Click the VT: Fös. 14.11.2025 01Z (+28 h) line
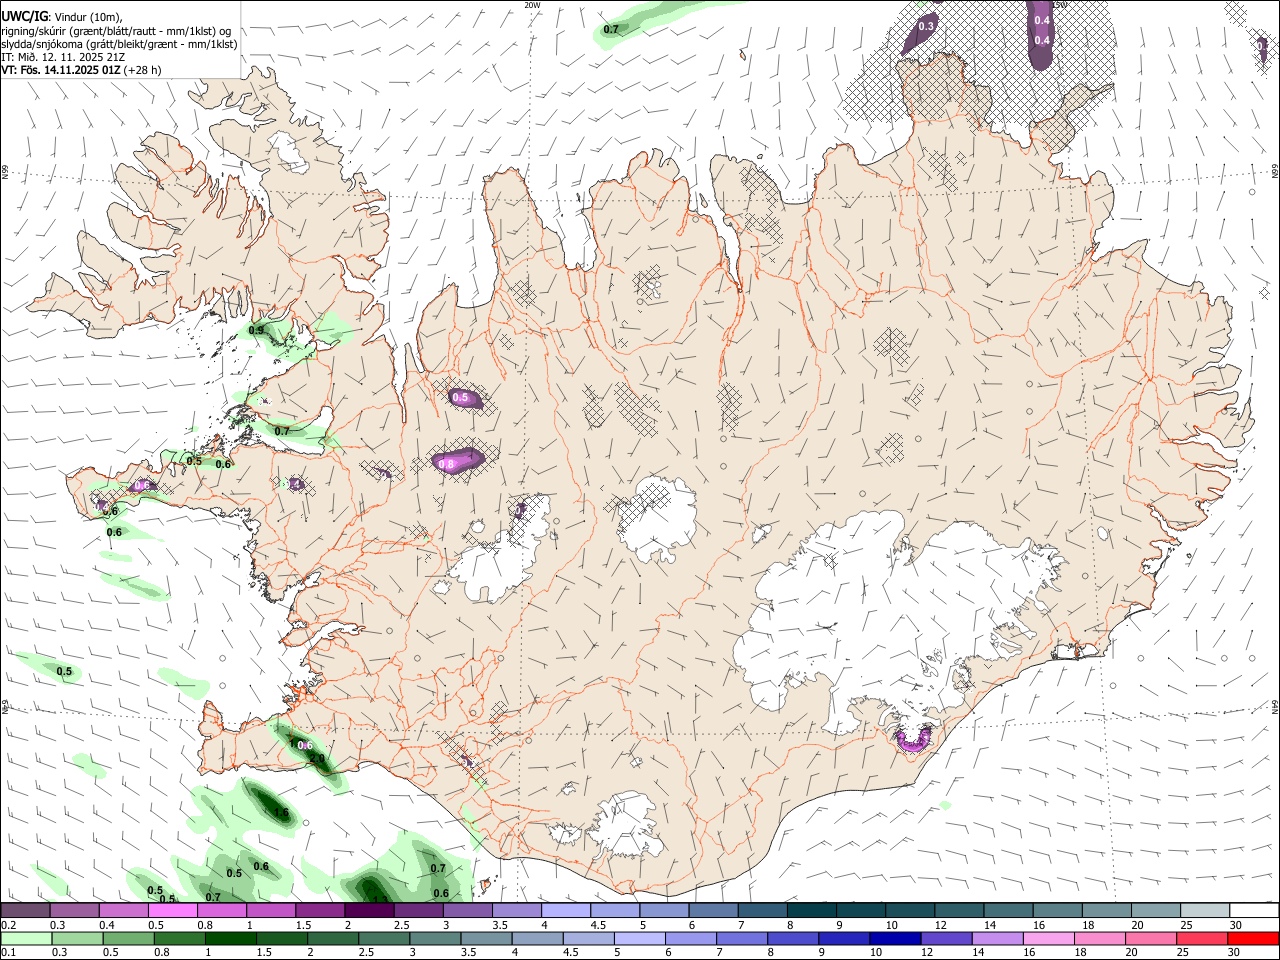The image size is (1280, 960). (81, 70)
